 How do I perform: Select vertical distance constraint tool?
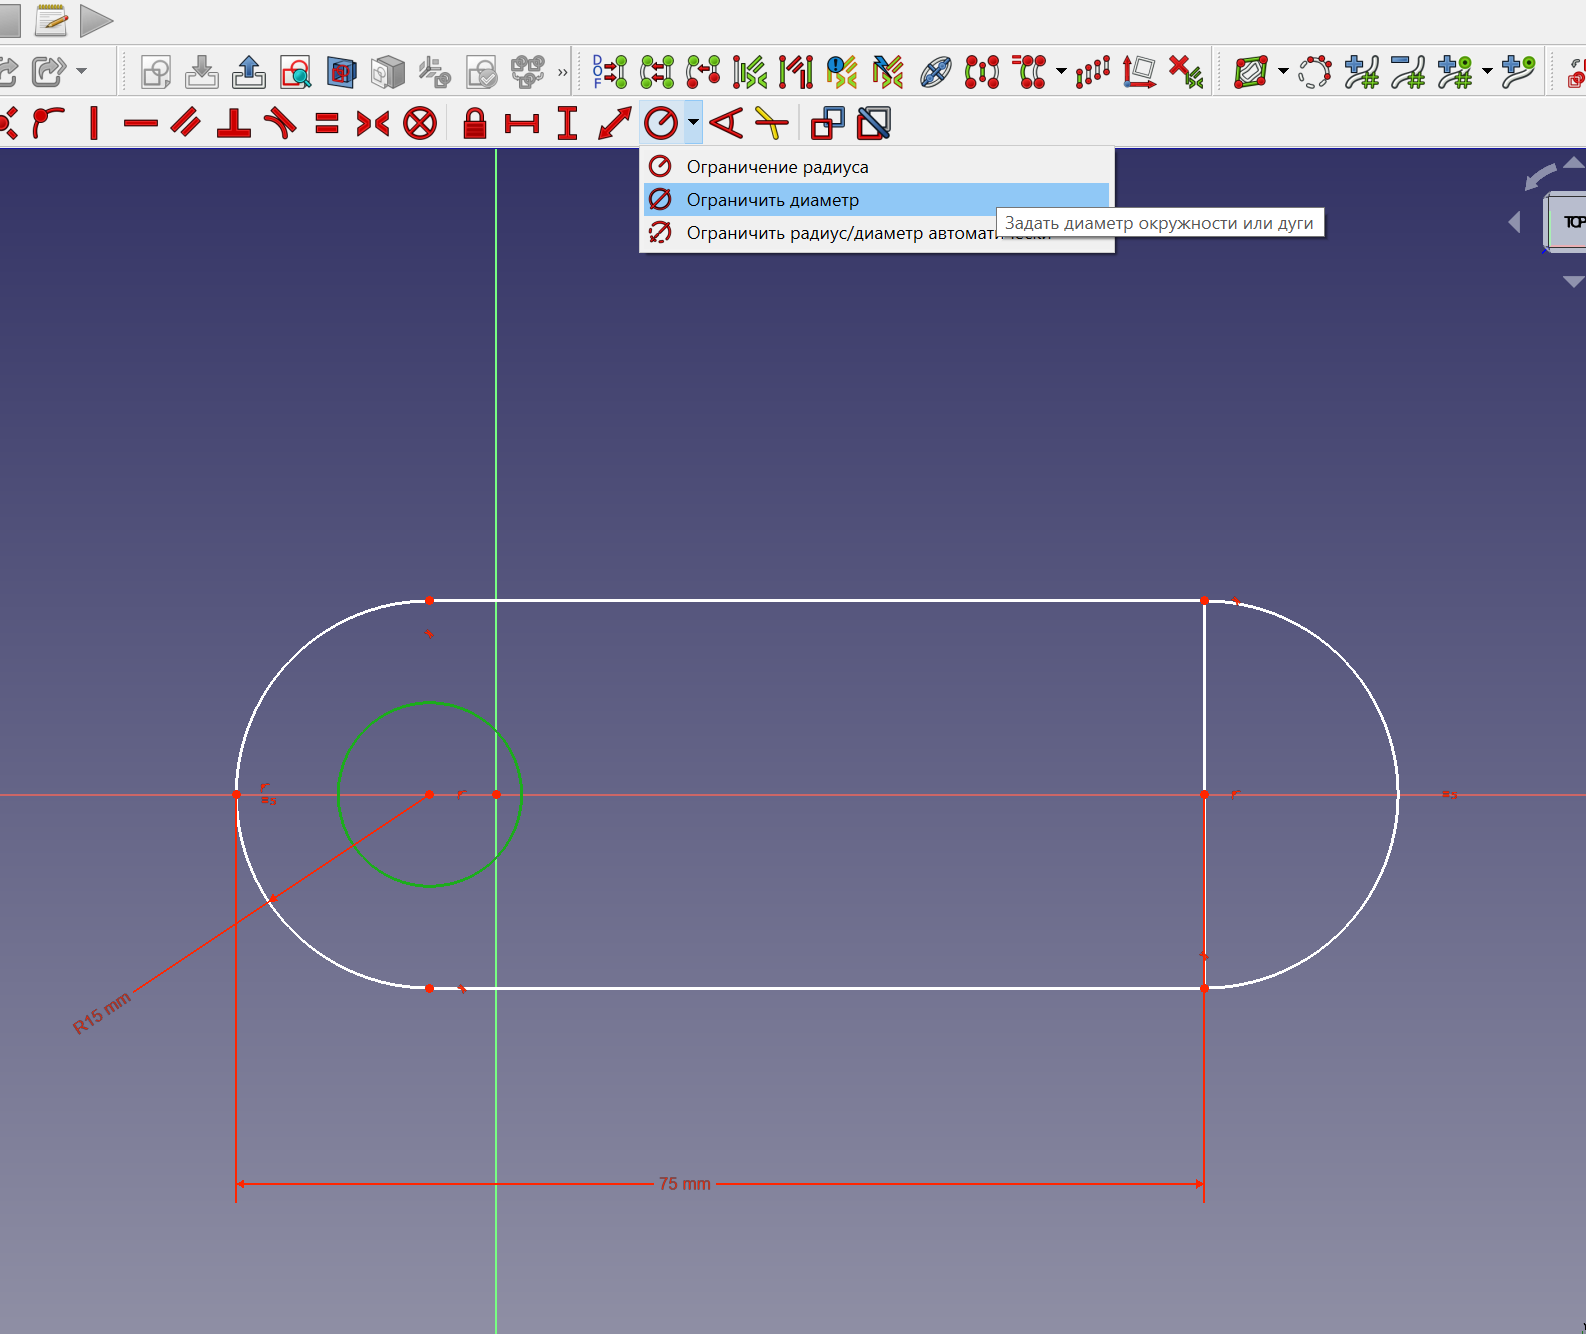(x=567, y=123)
